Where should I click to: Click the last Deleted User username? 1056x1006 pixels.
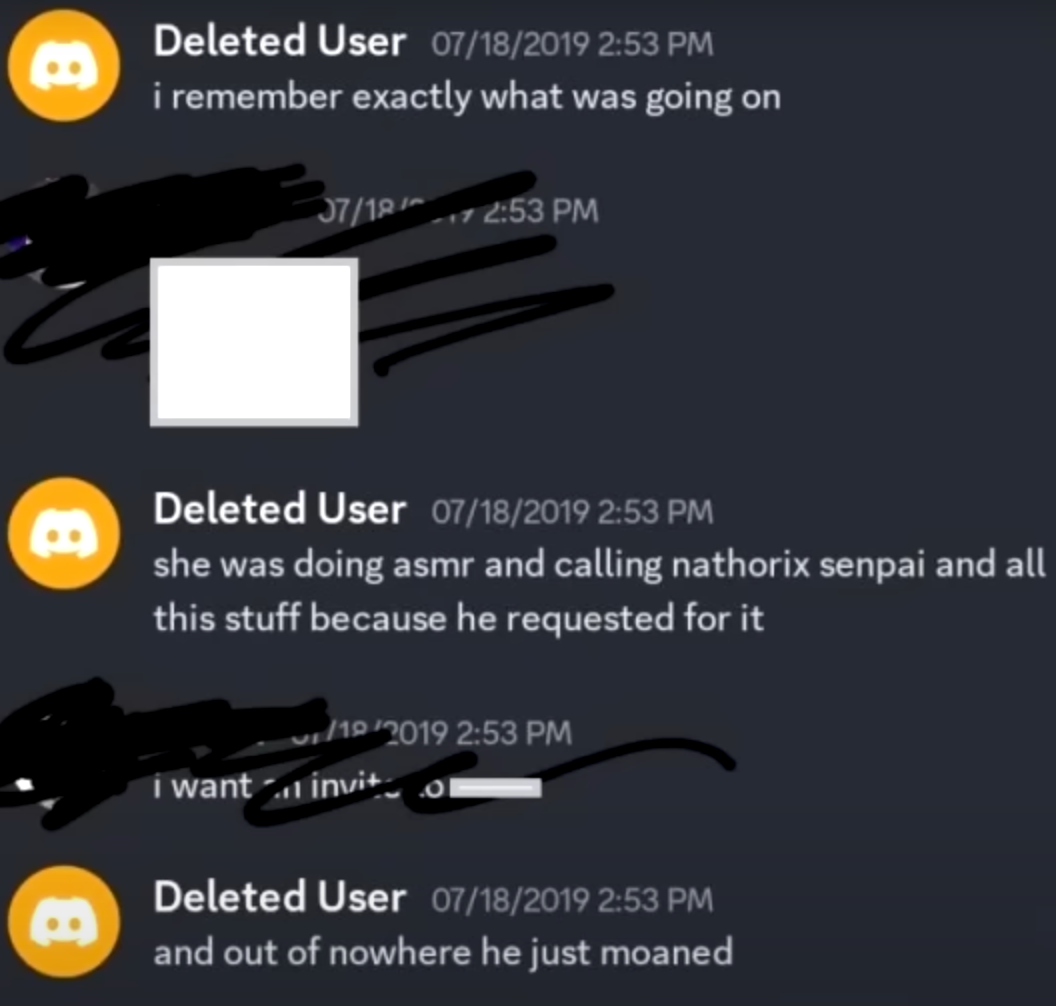pos(279,898)
